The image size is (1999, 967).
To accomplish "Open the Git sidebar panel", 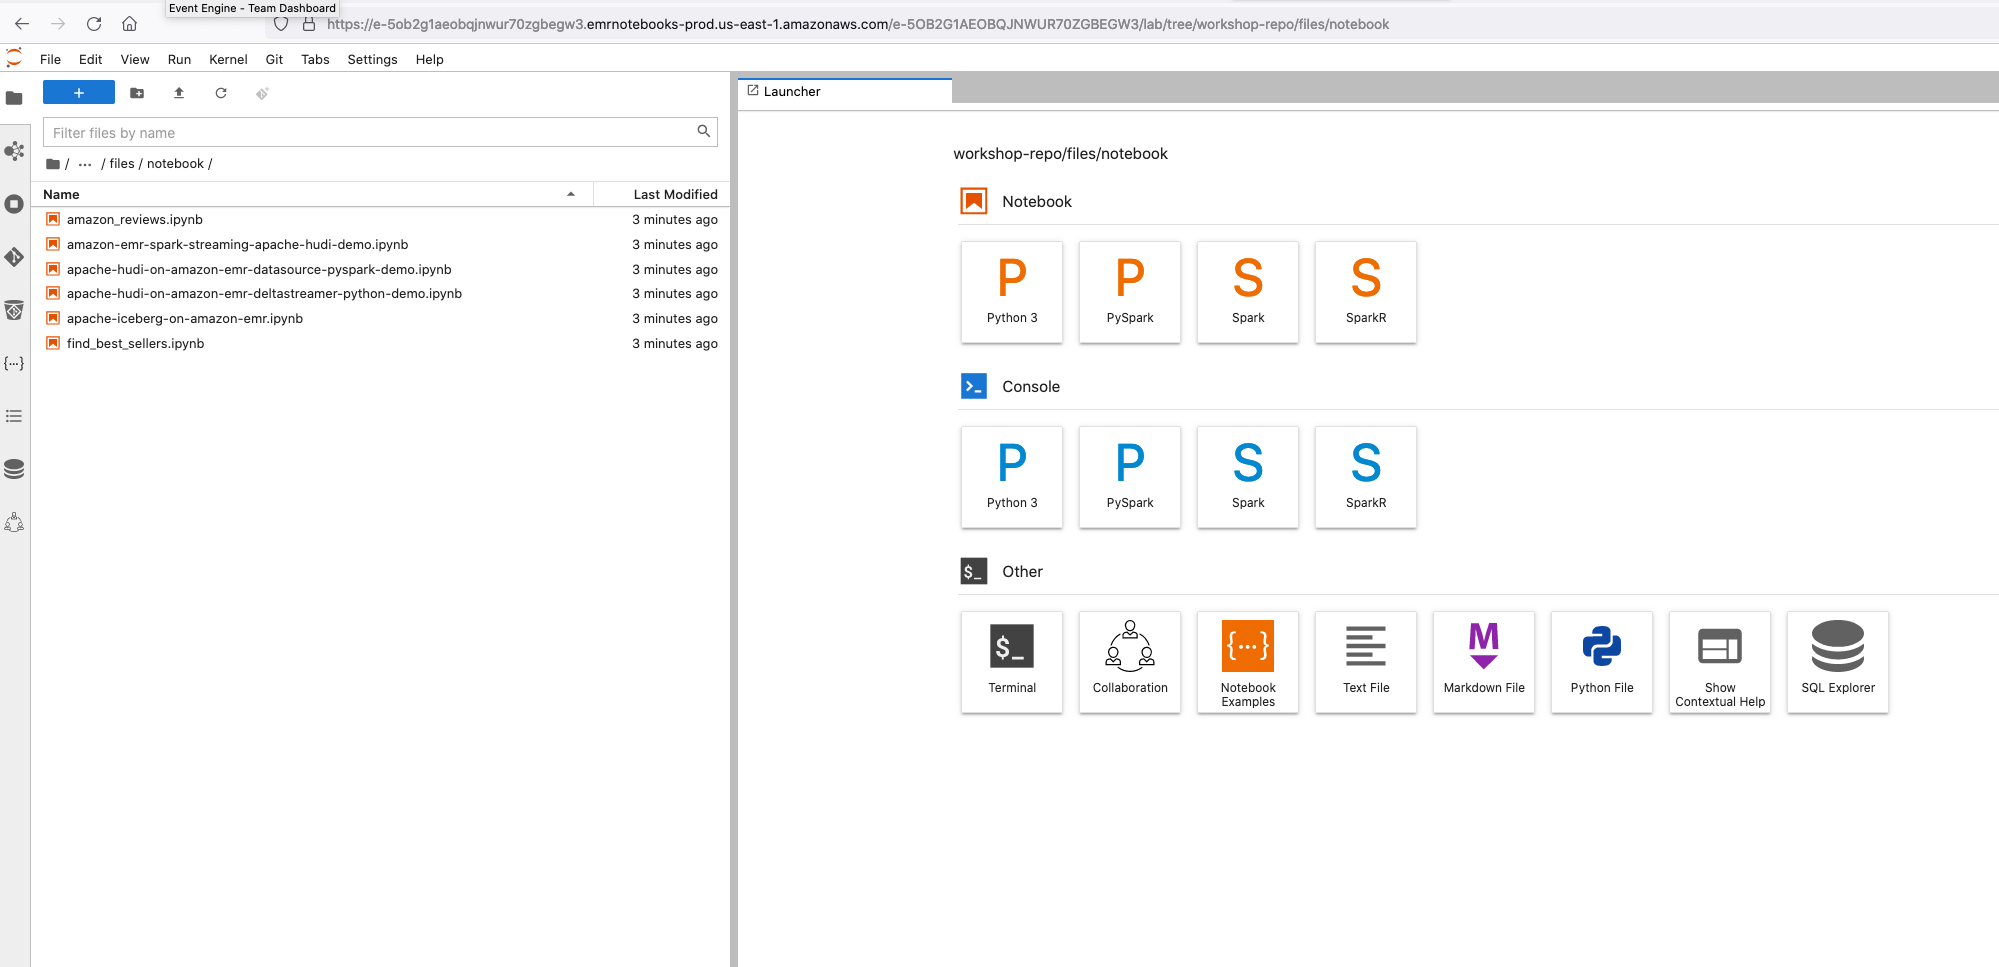I will point(14,257).
